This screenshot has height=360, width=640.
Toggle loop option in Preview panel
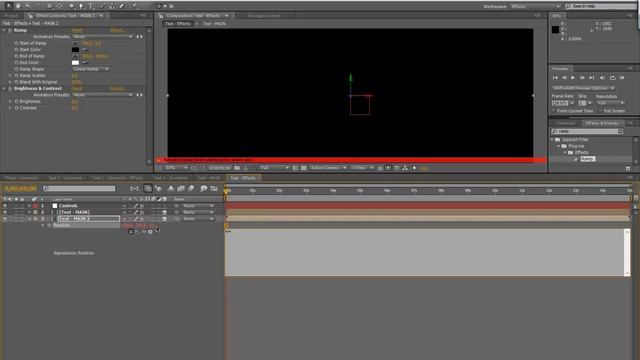tap(613, 78)
